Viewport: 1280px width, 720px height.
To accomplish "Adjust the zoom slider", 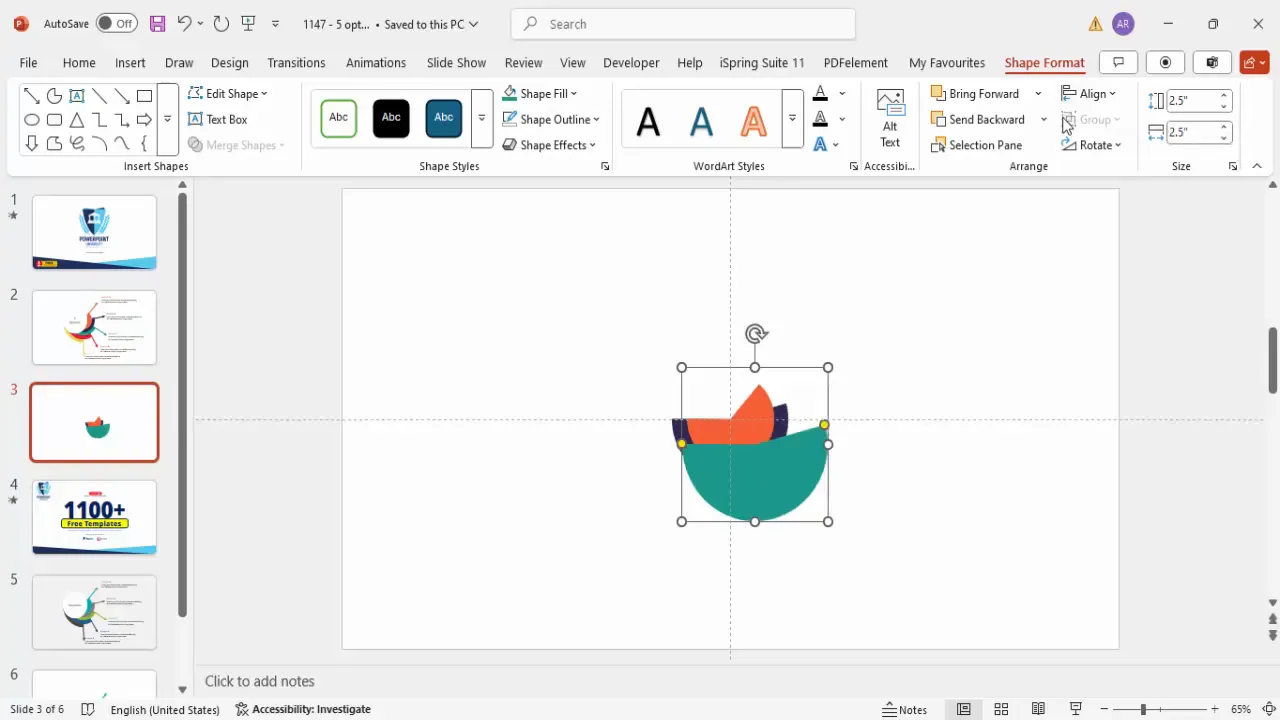I will (1144, 709).
